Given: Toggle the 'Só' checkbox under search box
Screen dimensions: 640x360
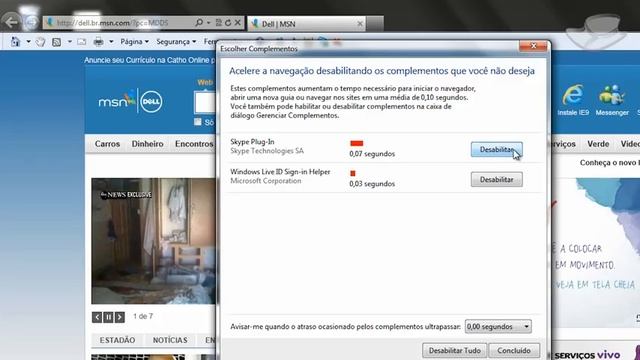Looking at the screenshot, I should [198, 122].
